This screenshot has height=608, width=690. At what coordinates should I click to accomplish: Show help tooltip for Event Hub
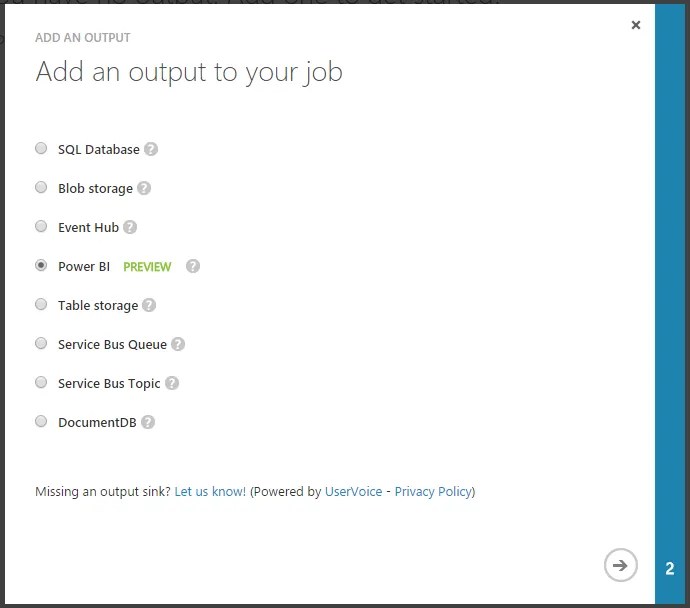coord(130,227)
